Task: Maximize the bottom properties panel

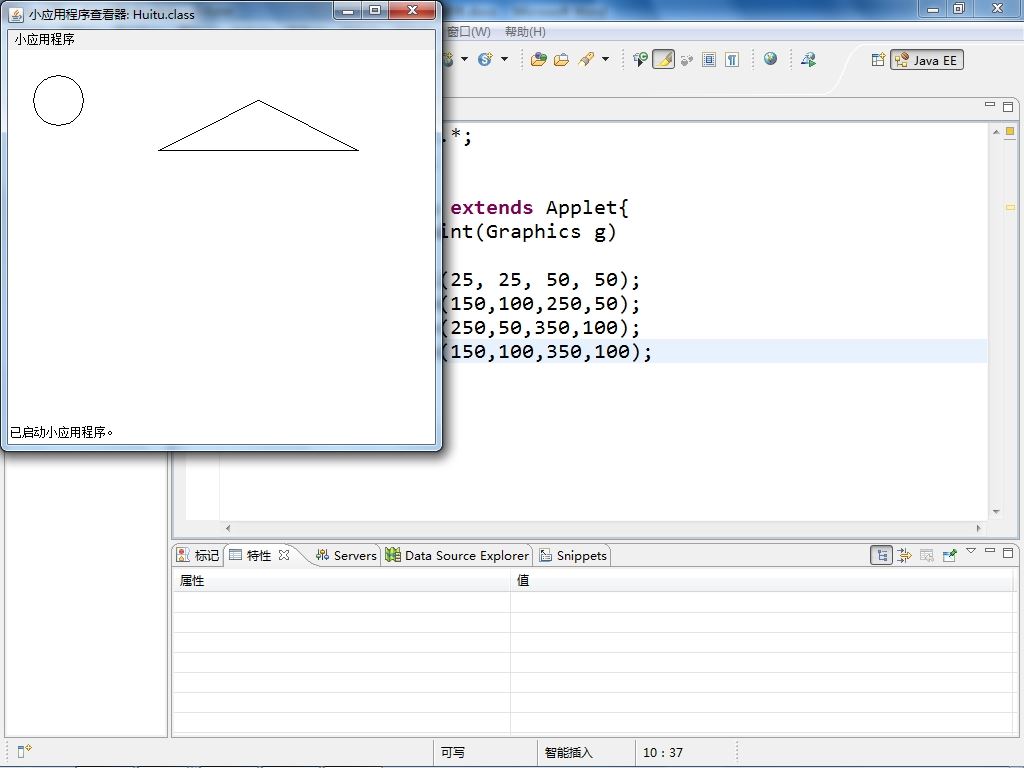Action: point(1008,553)
